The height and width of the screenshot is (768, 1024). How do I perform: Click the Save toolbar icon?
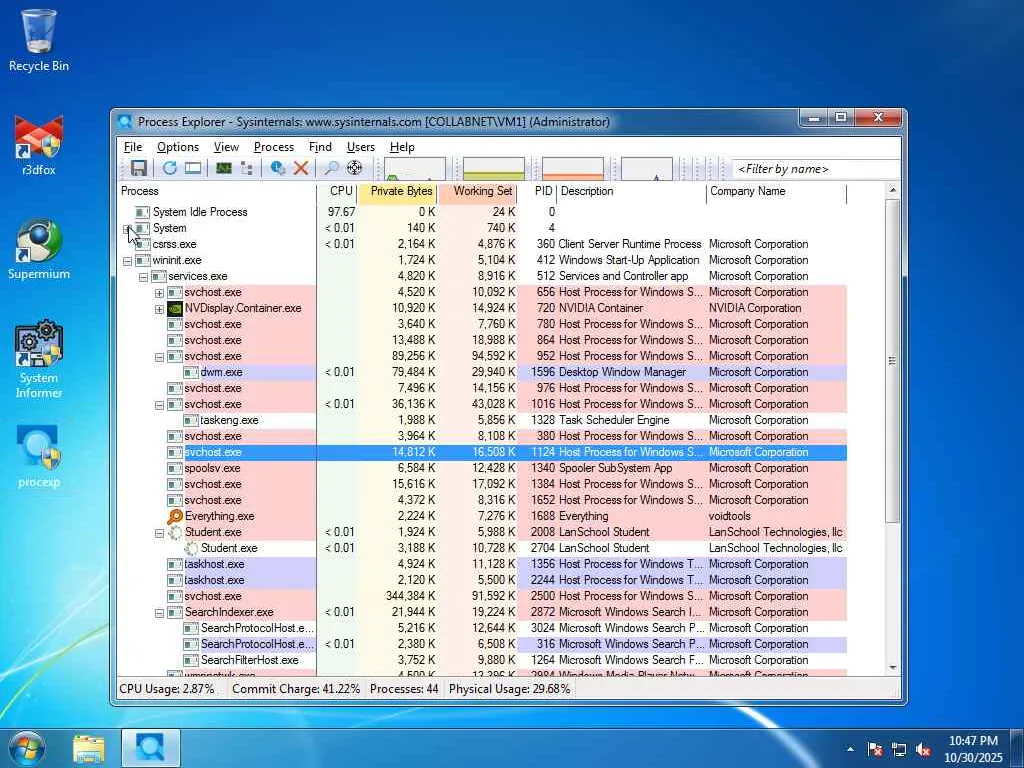(138, 168)
